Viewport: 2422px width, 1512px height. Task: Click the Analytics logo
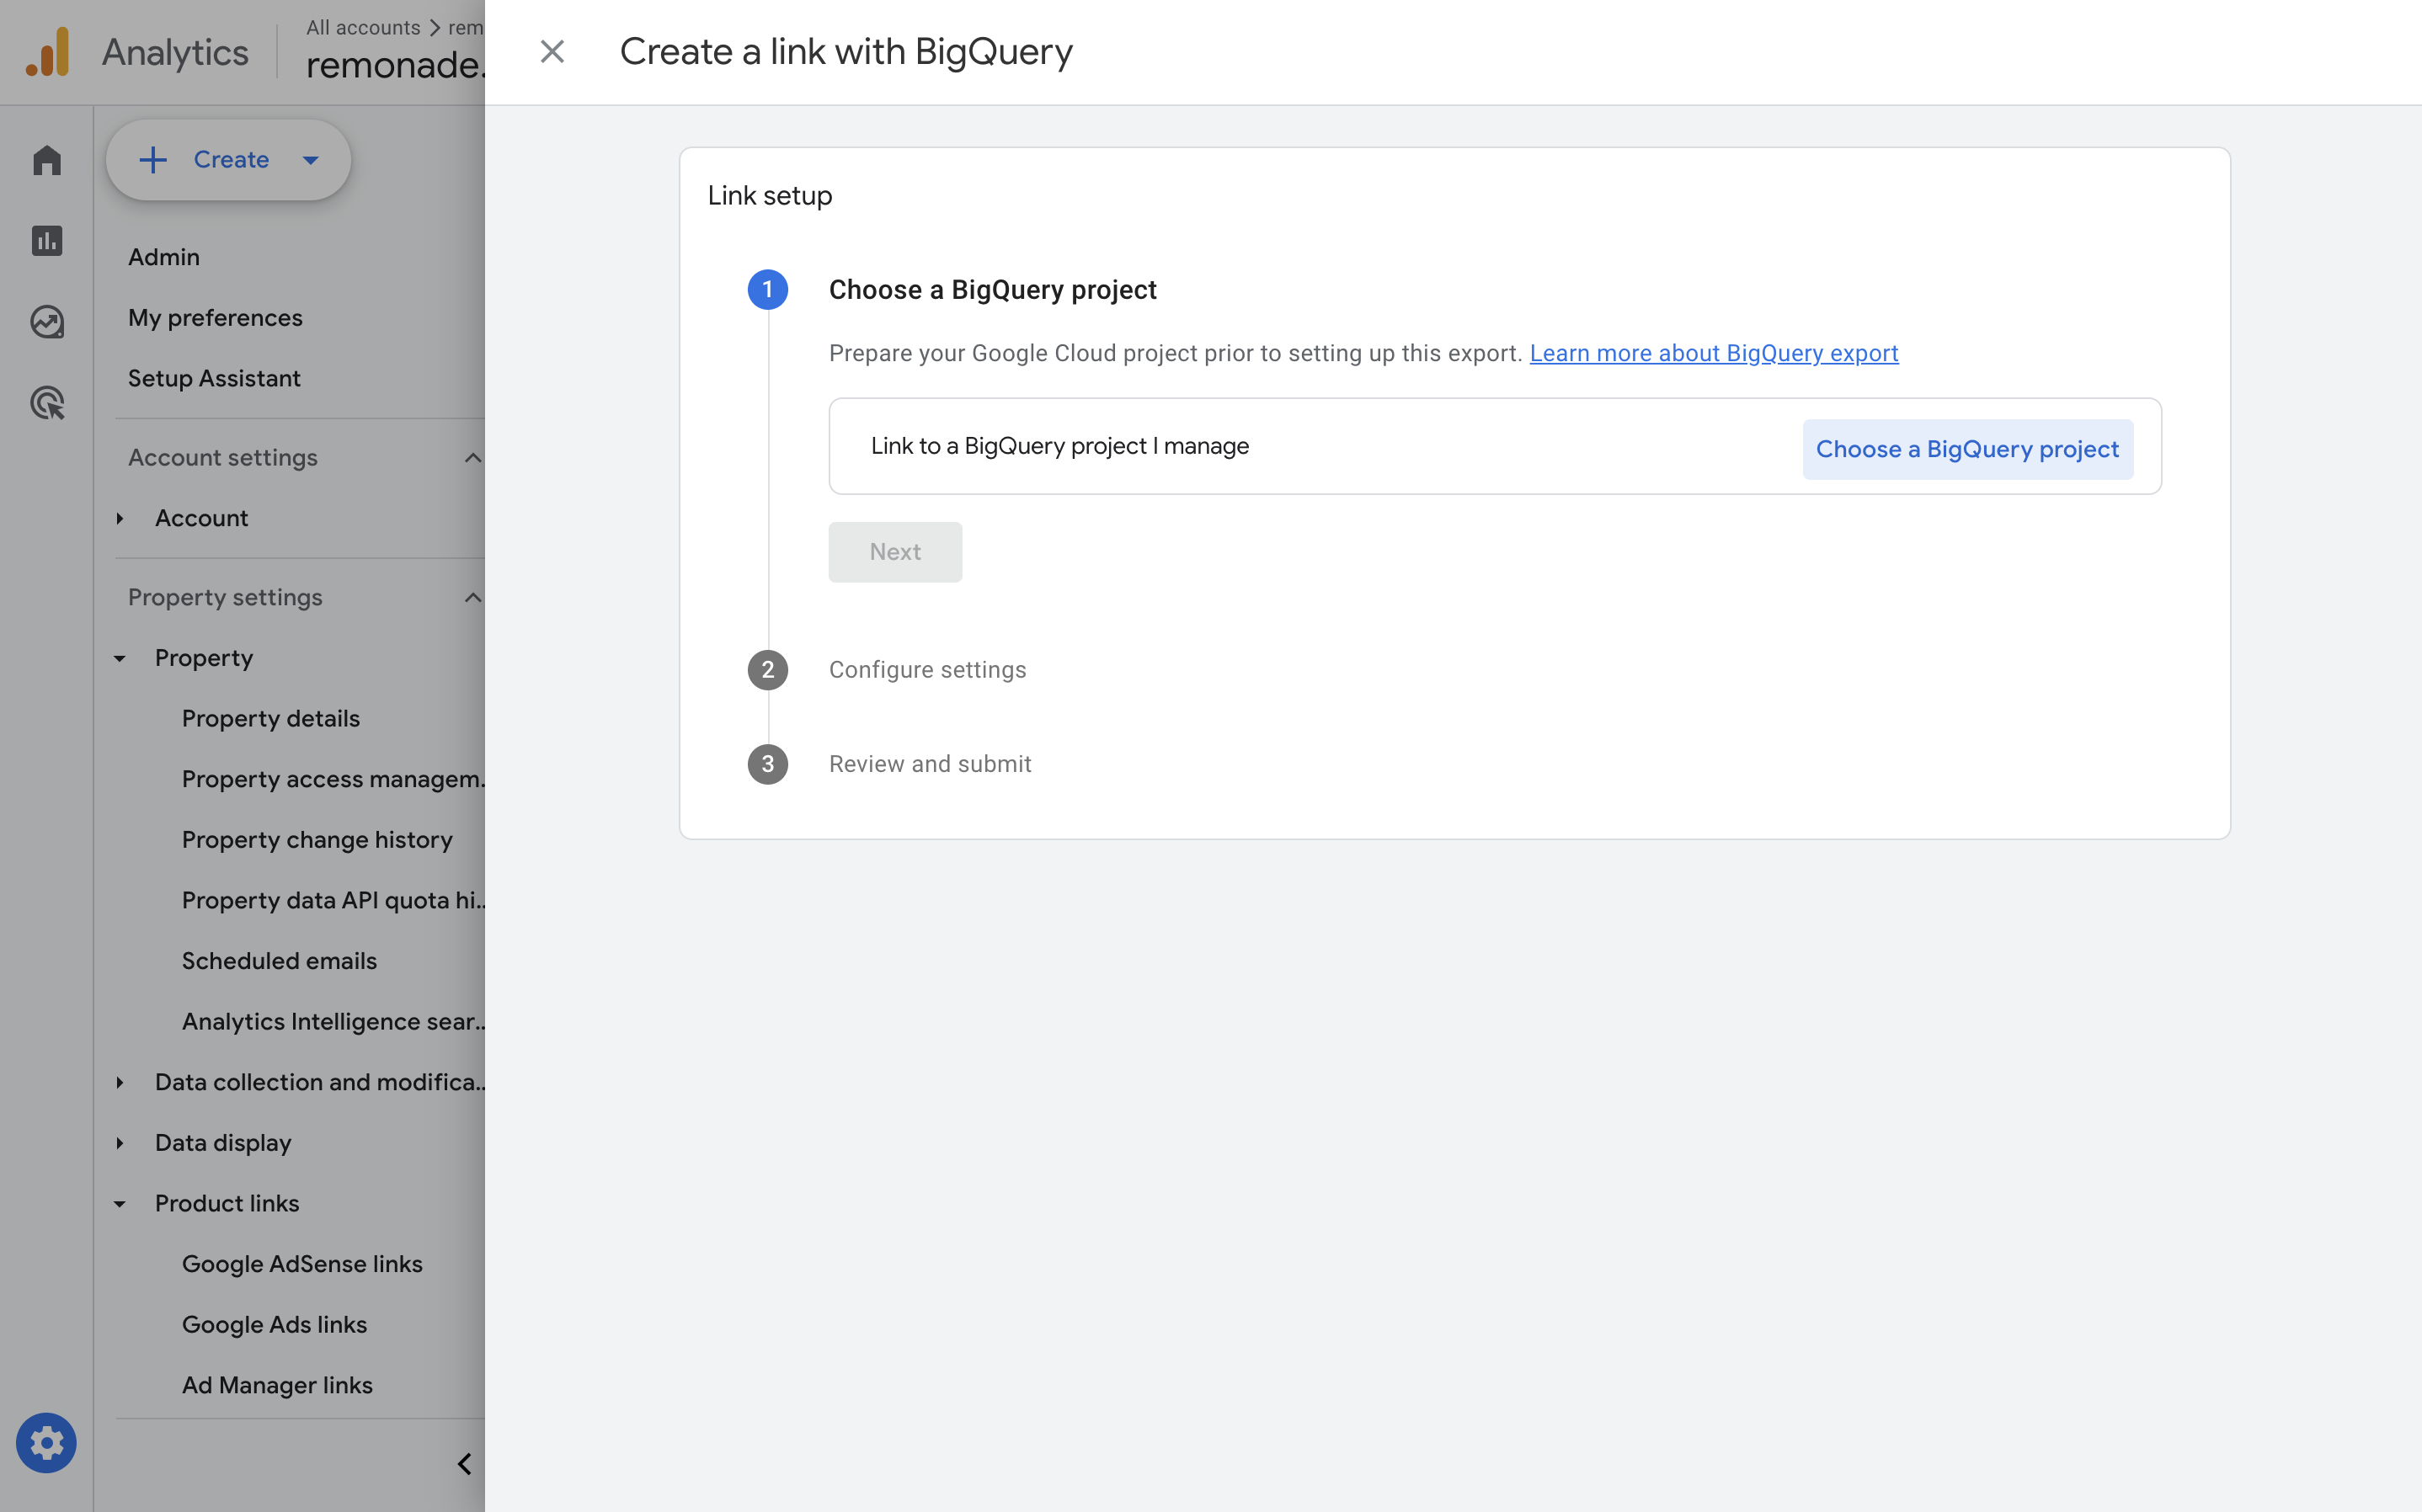coord(48,52)
